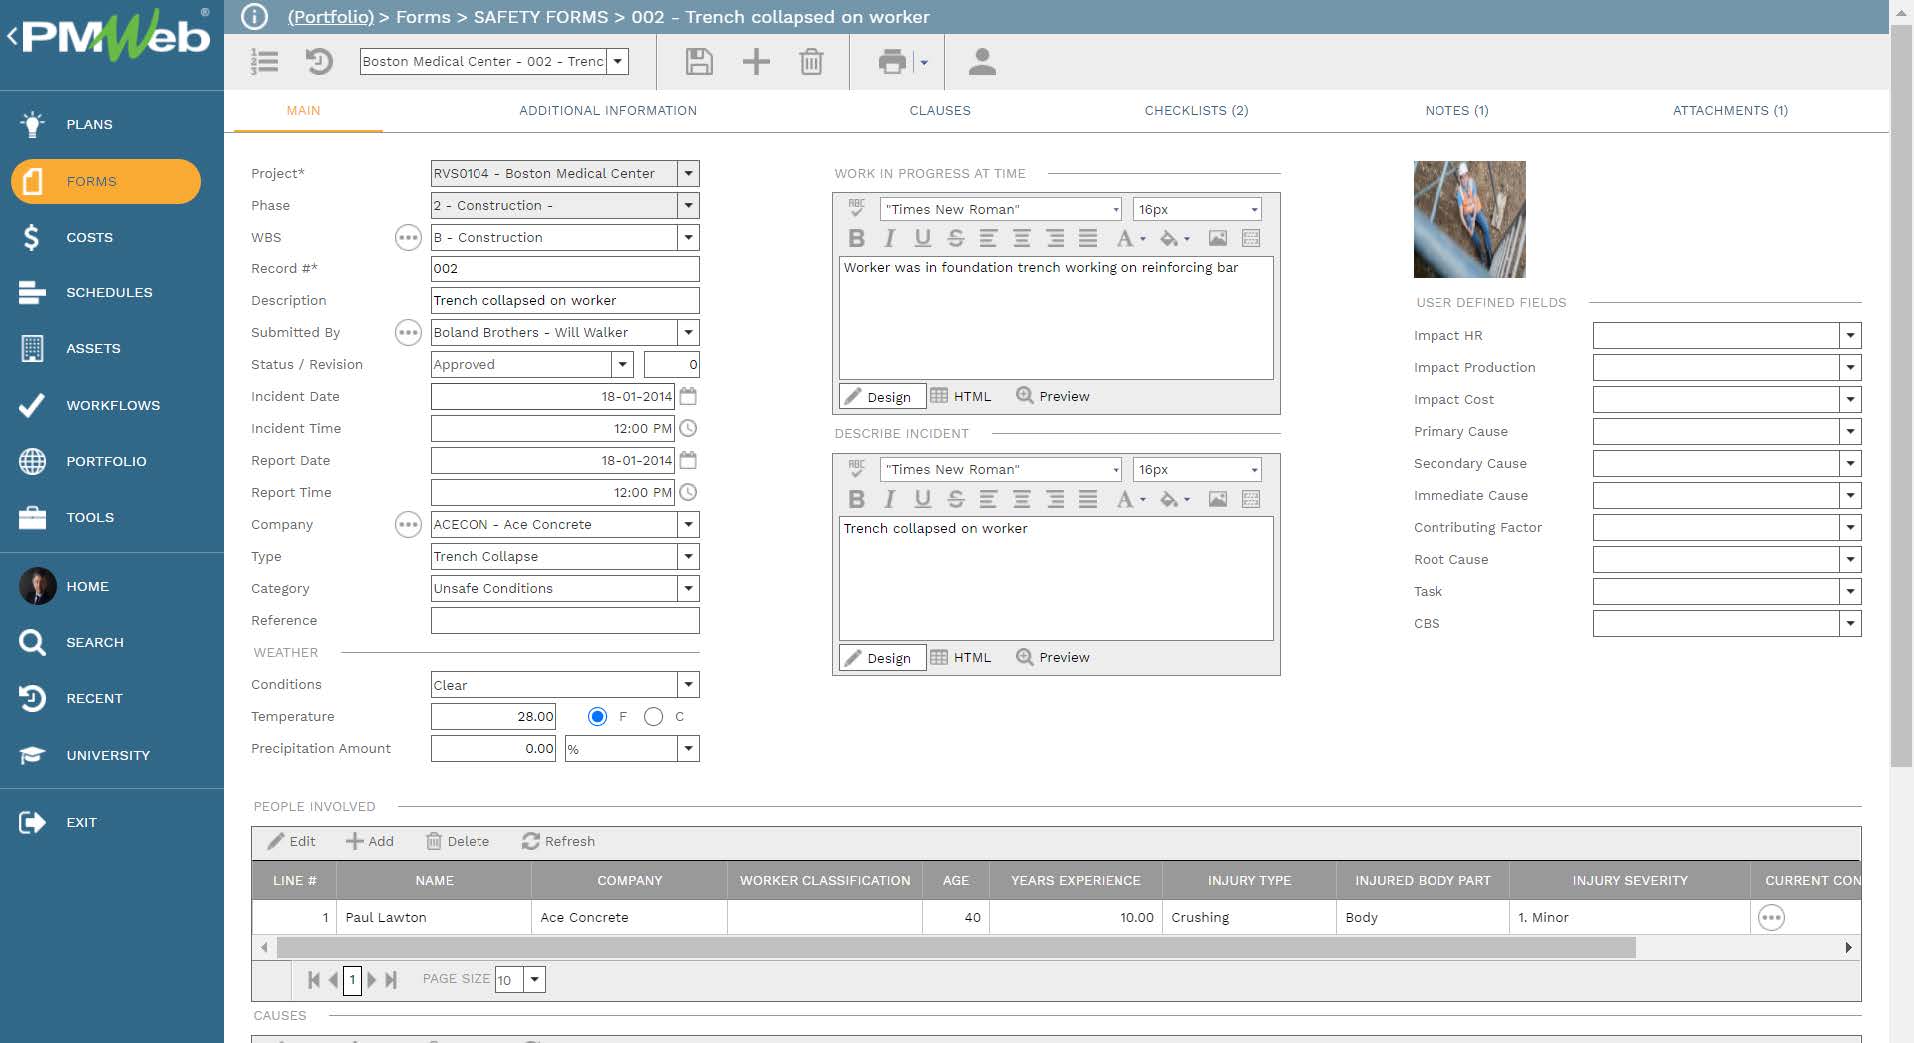Toggle italic in Work In Progress editor
This screenshot has height=1043, width=1914.
tap(889, 238)
